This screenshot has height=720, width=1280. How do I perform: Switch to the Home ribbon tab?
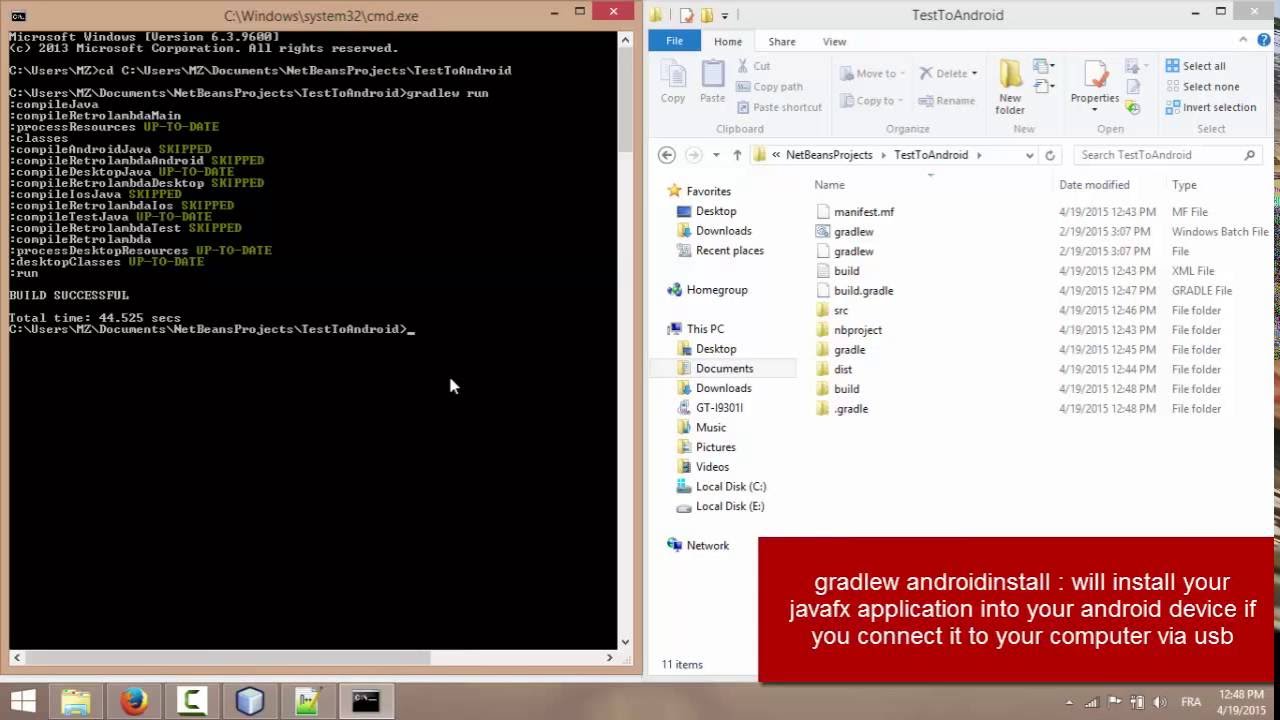pos(728,42)
